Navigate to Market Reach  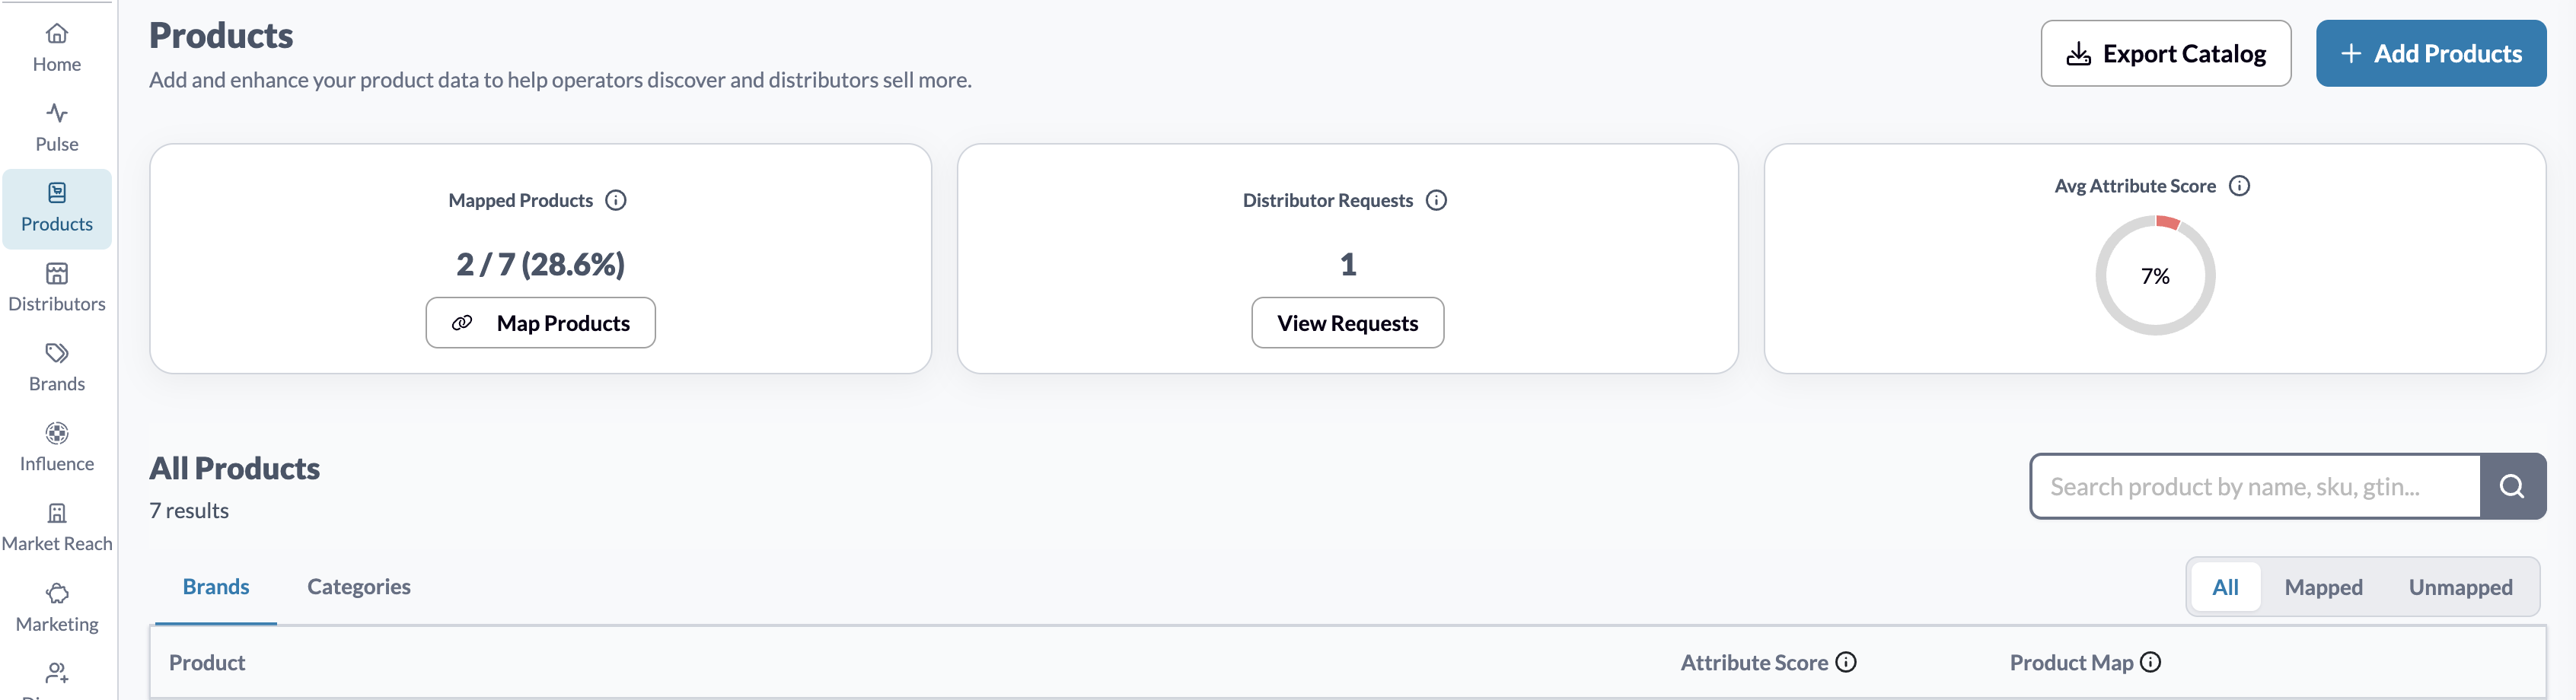point(57,528)
